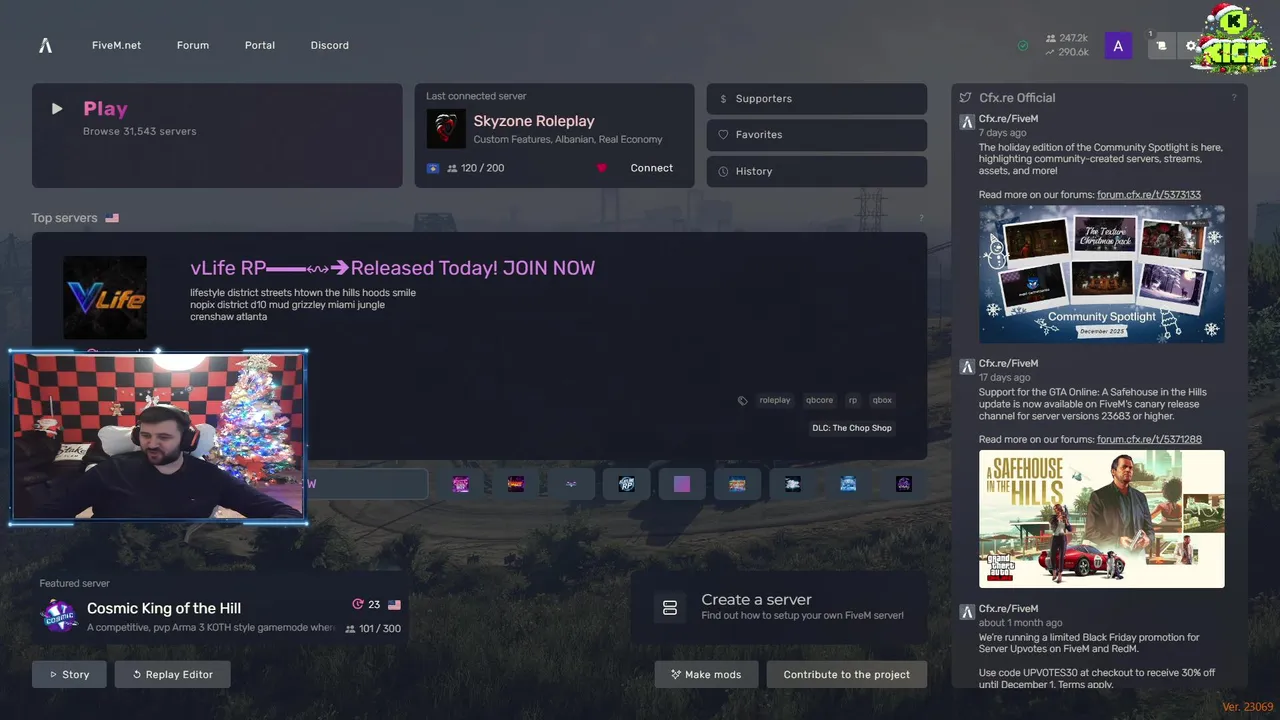This screenshot has width=1280, height=720.
Task: Click the US flag on Cosmic featured server
Action: [394, 605]
